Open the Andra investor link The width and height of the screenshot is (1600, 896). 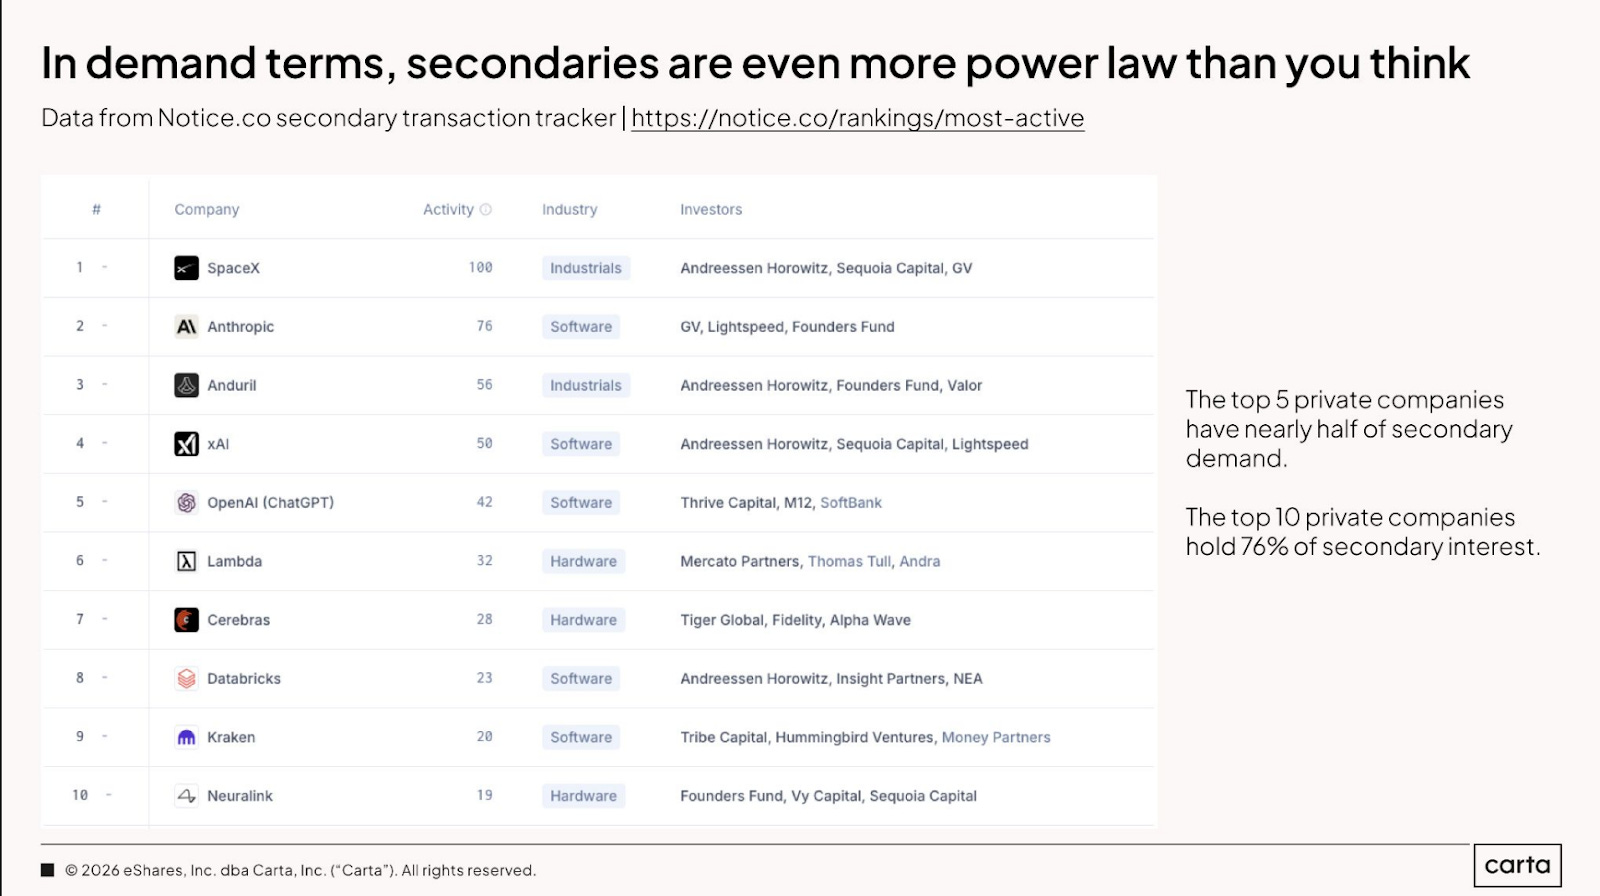tap(920, 562)
